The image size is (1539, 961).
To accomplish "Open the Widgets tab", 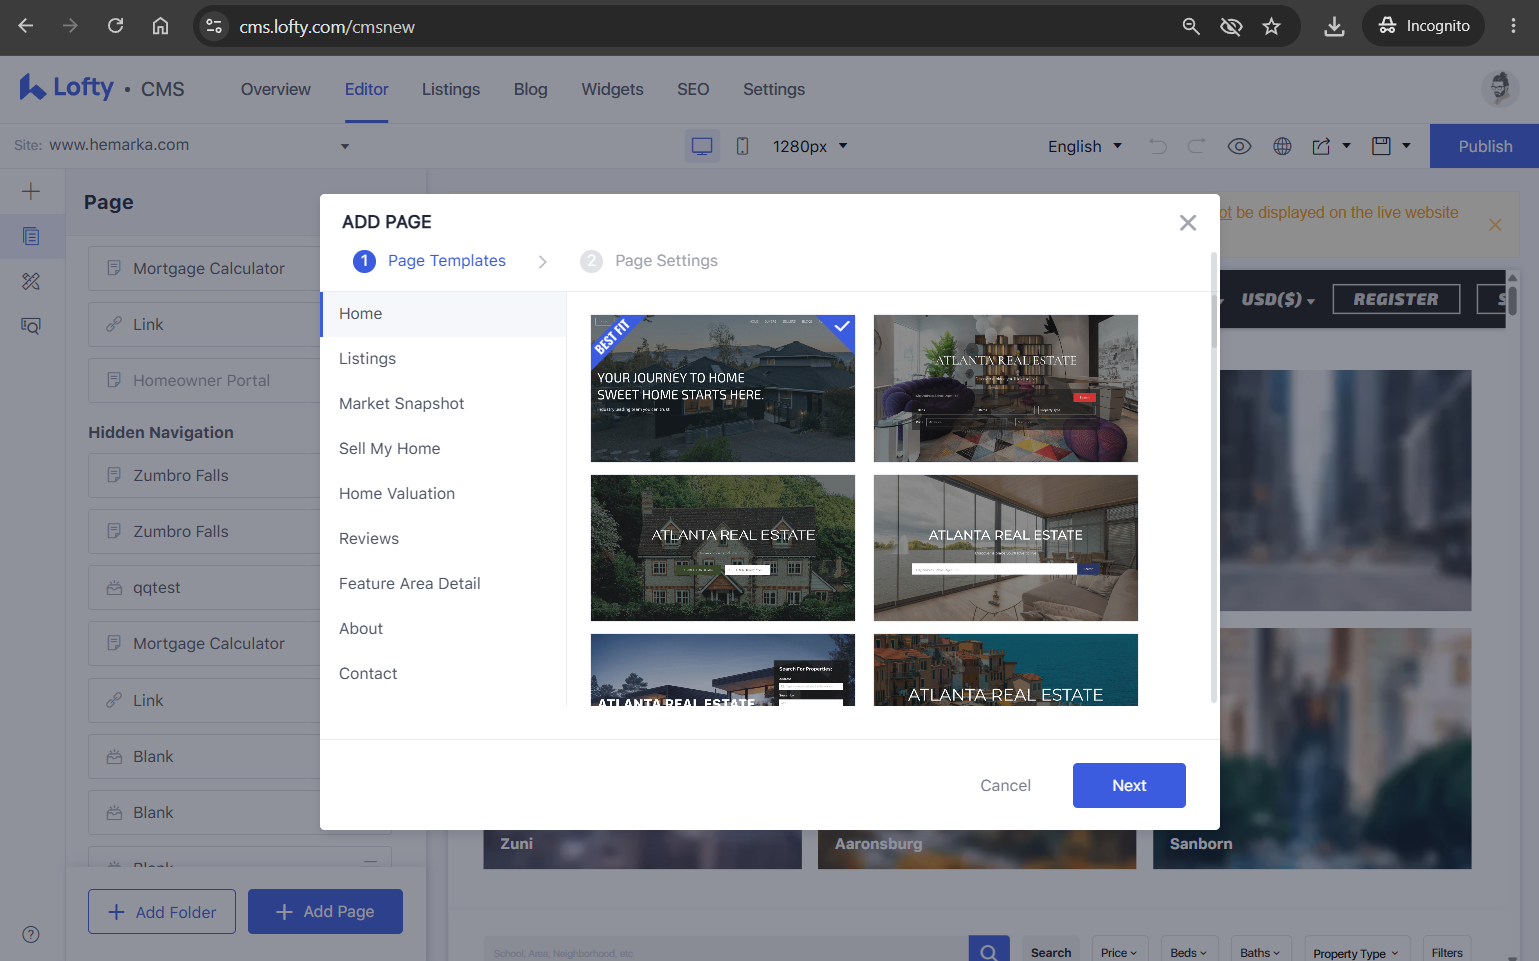I will 613,89.
